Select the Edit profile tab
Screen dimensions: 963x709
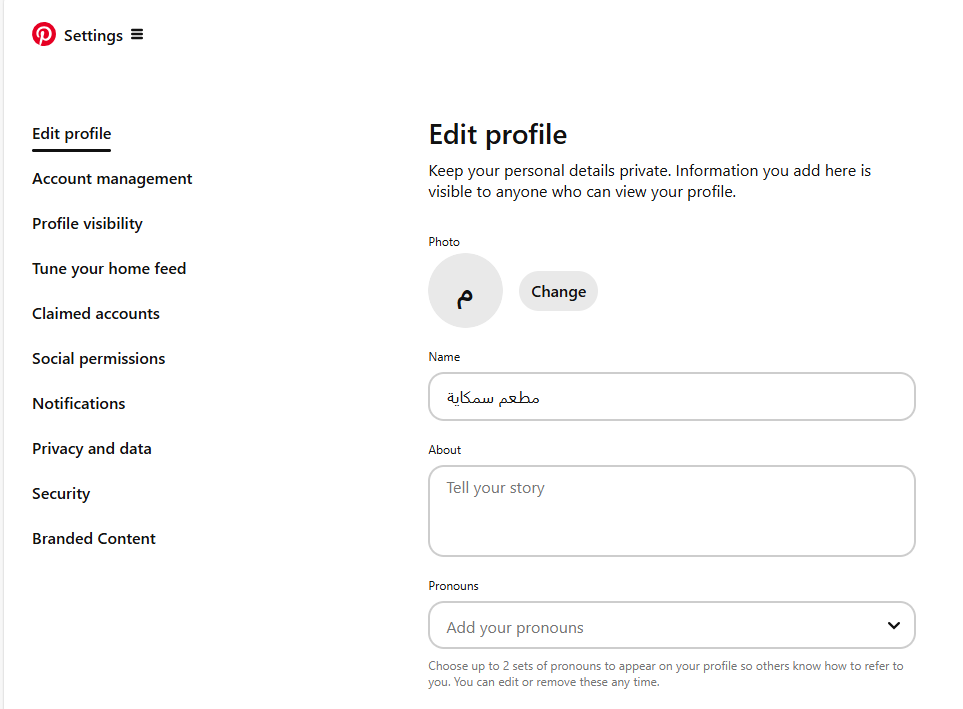pos(72,134)
